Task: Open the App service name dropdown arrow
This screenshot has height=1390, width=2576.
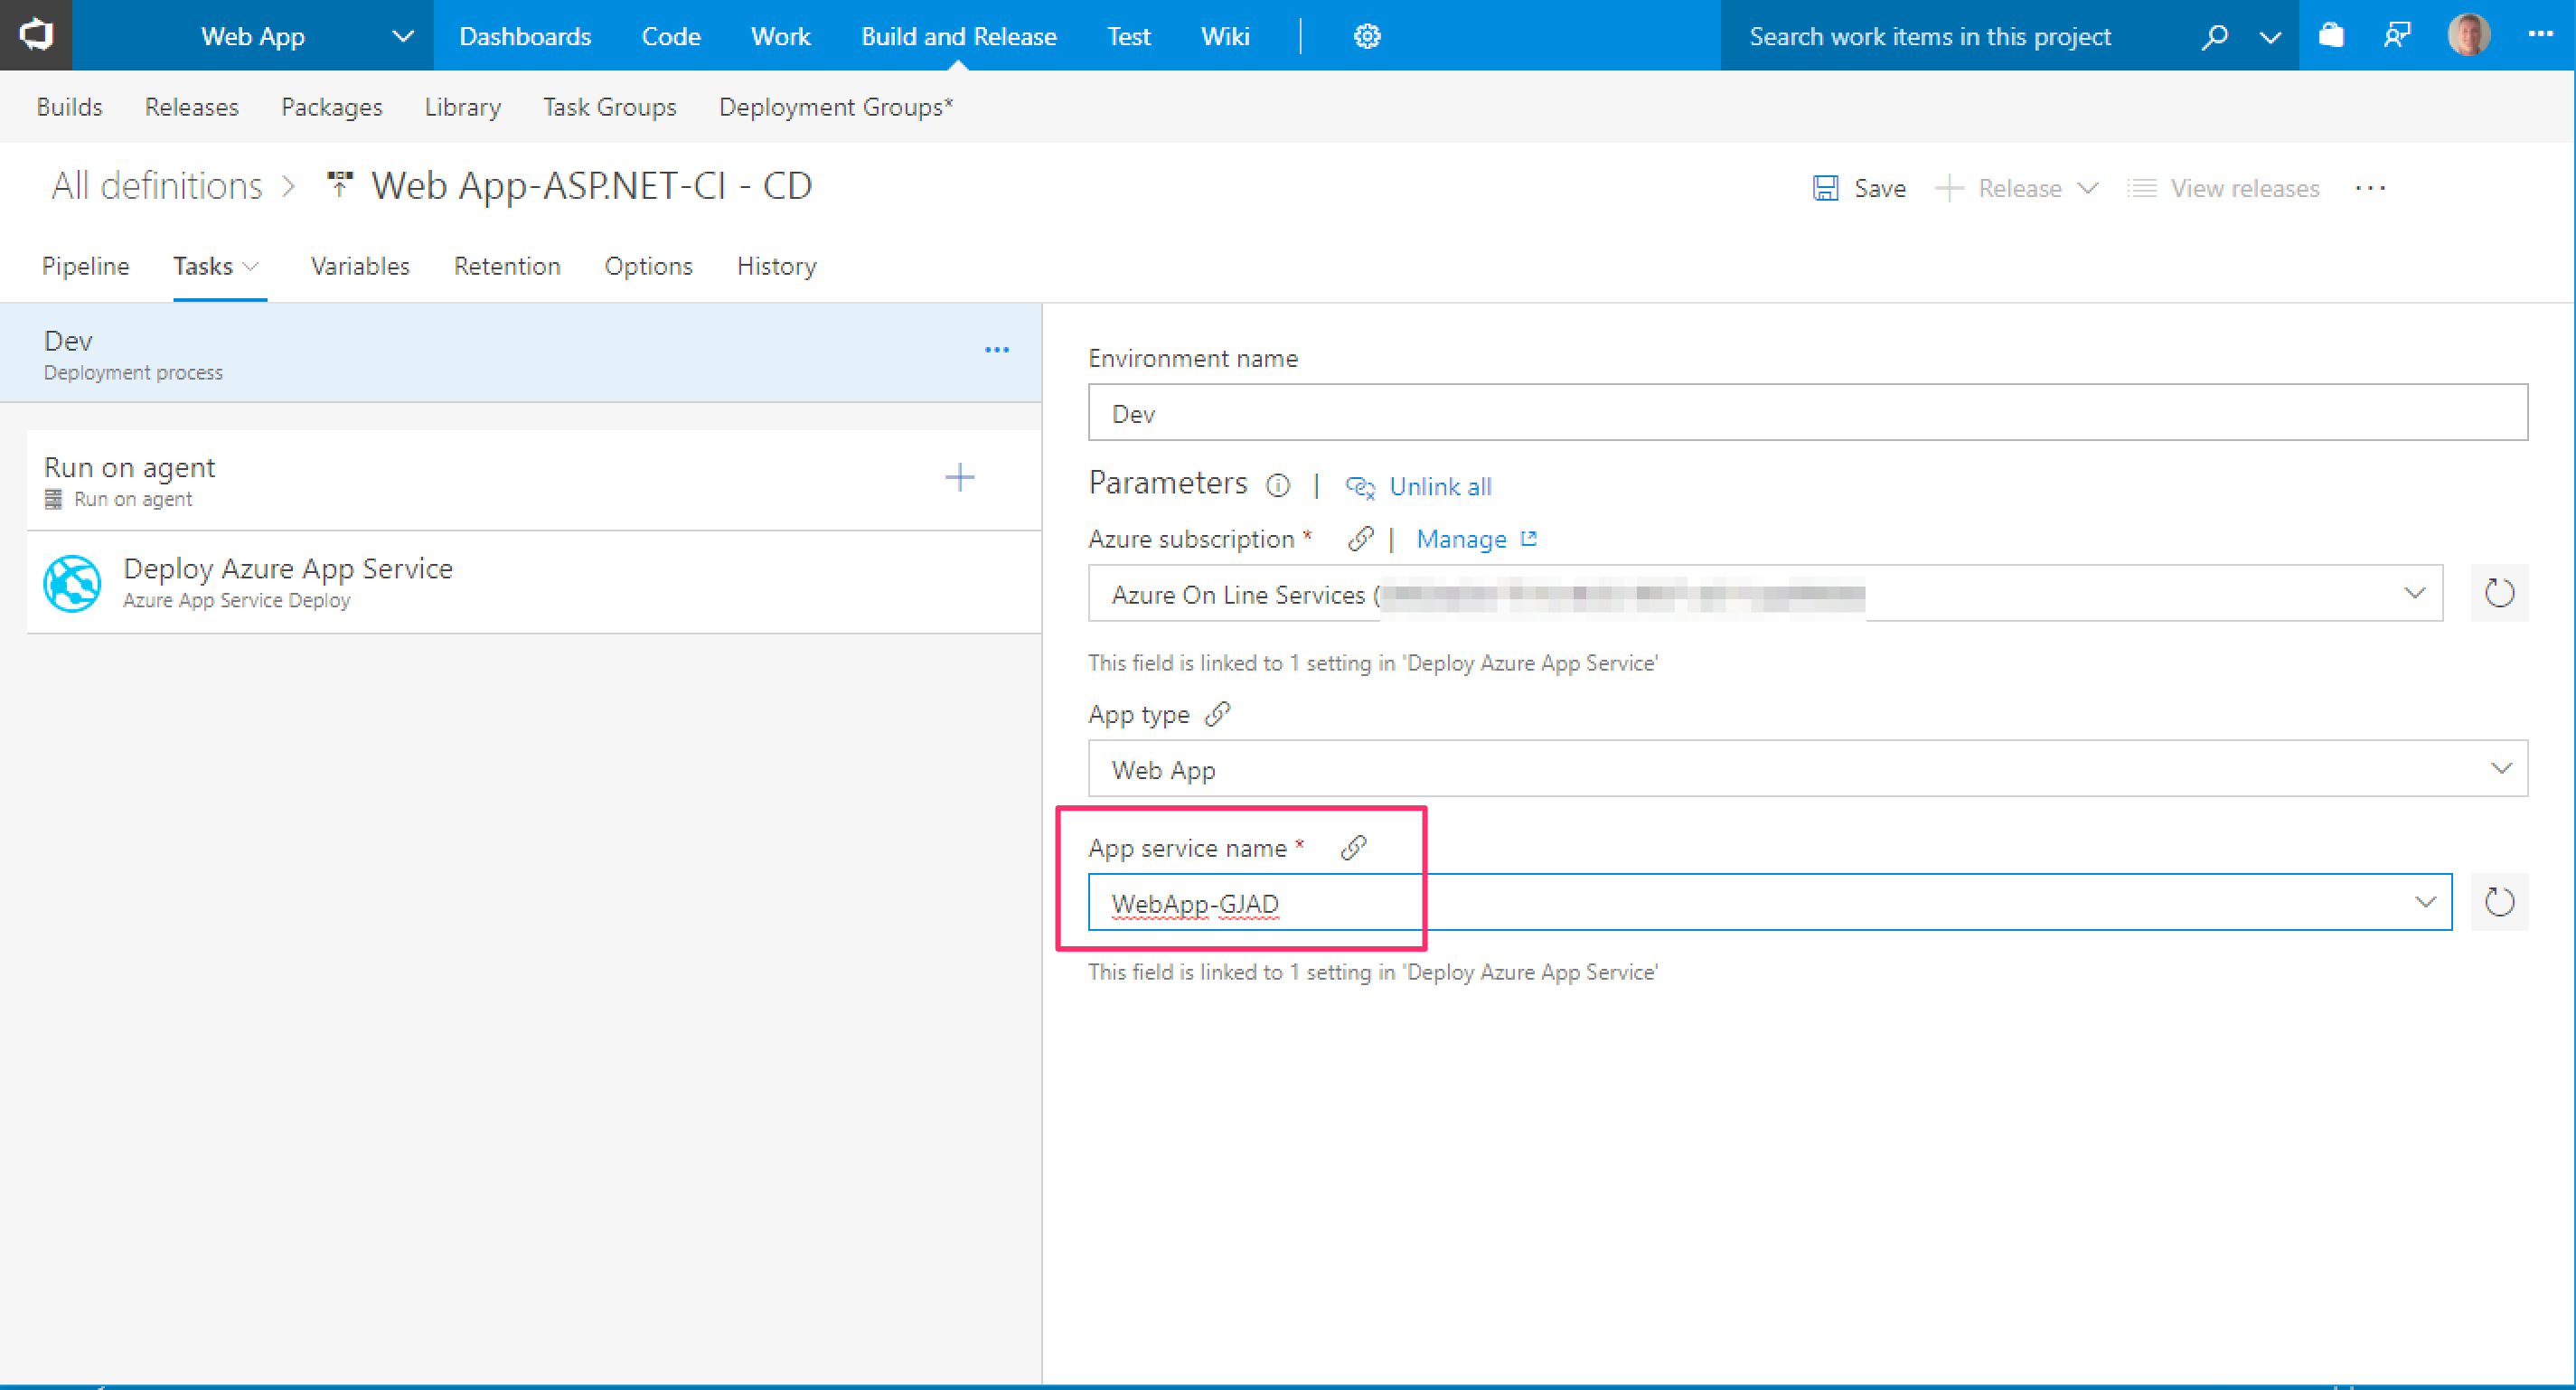Action: (2424, 902)
